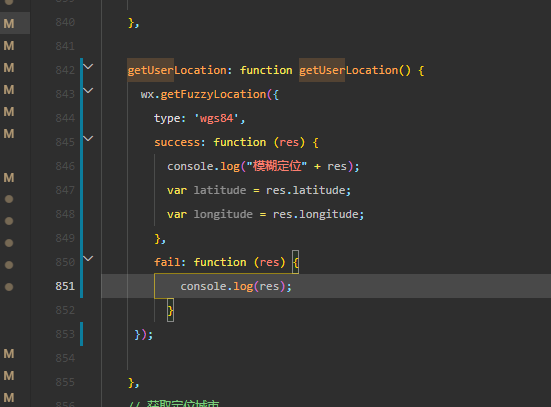
Task: Click the success property key
Action: (177, 142)
